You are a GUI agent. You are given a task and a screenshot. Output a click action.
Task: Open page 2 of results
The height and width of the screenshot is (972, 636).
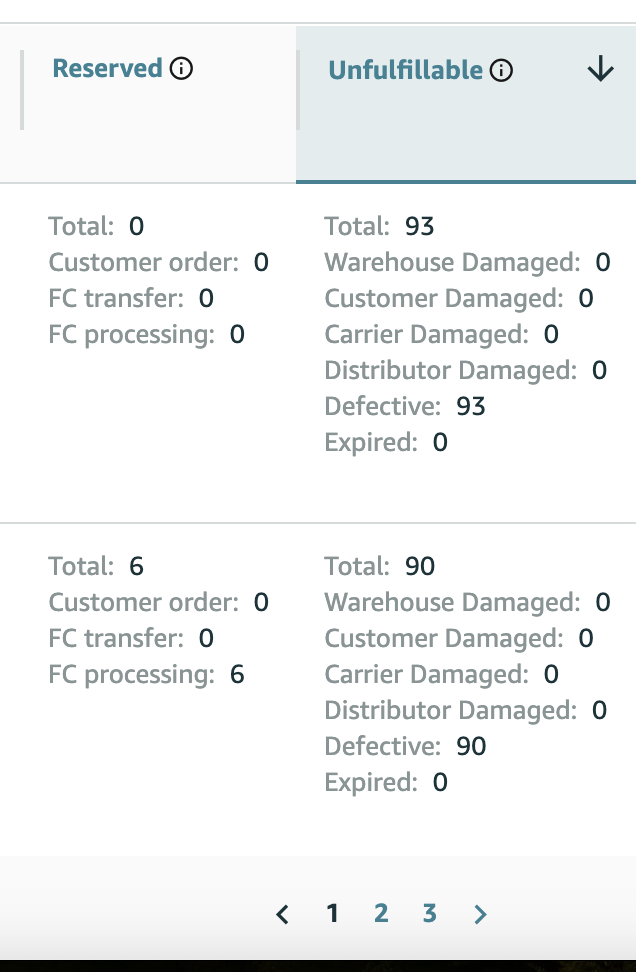coord(381,913)
